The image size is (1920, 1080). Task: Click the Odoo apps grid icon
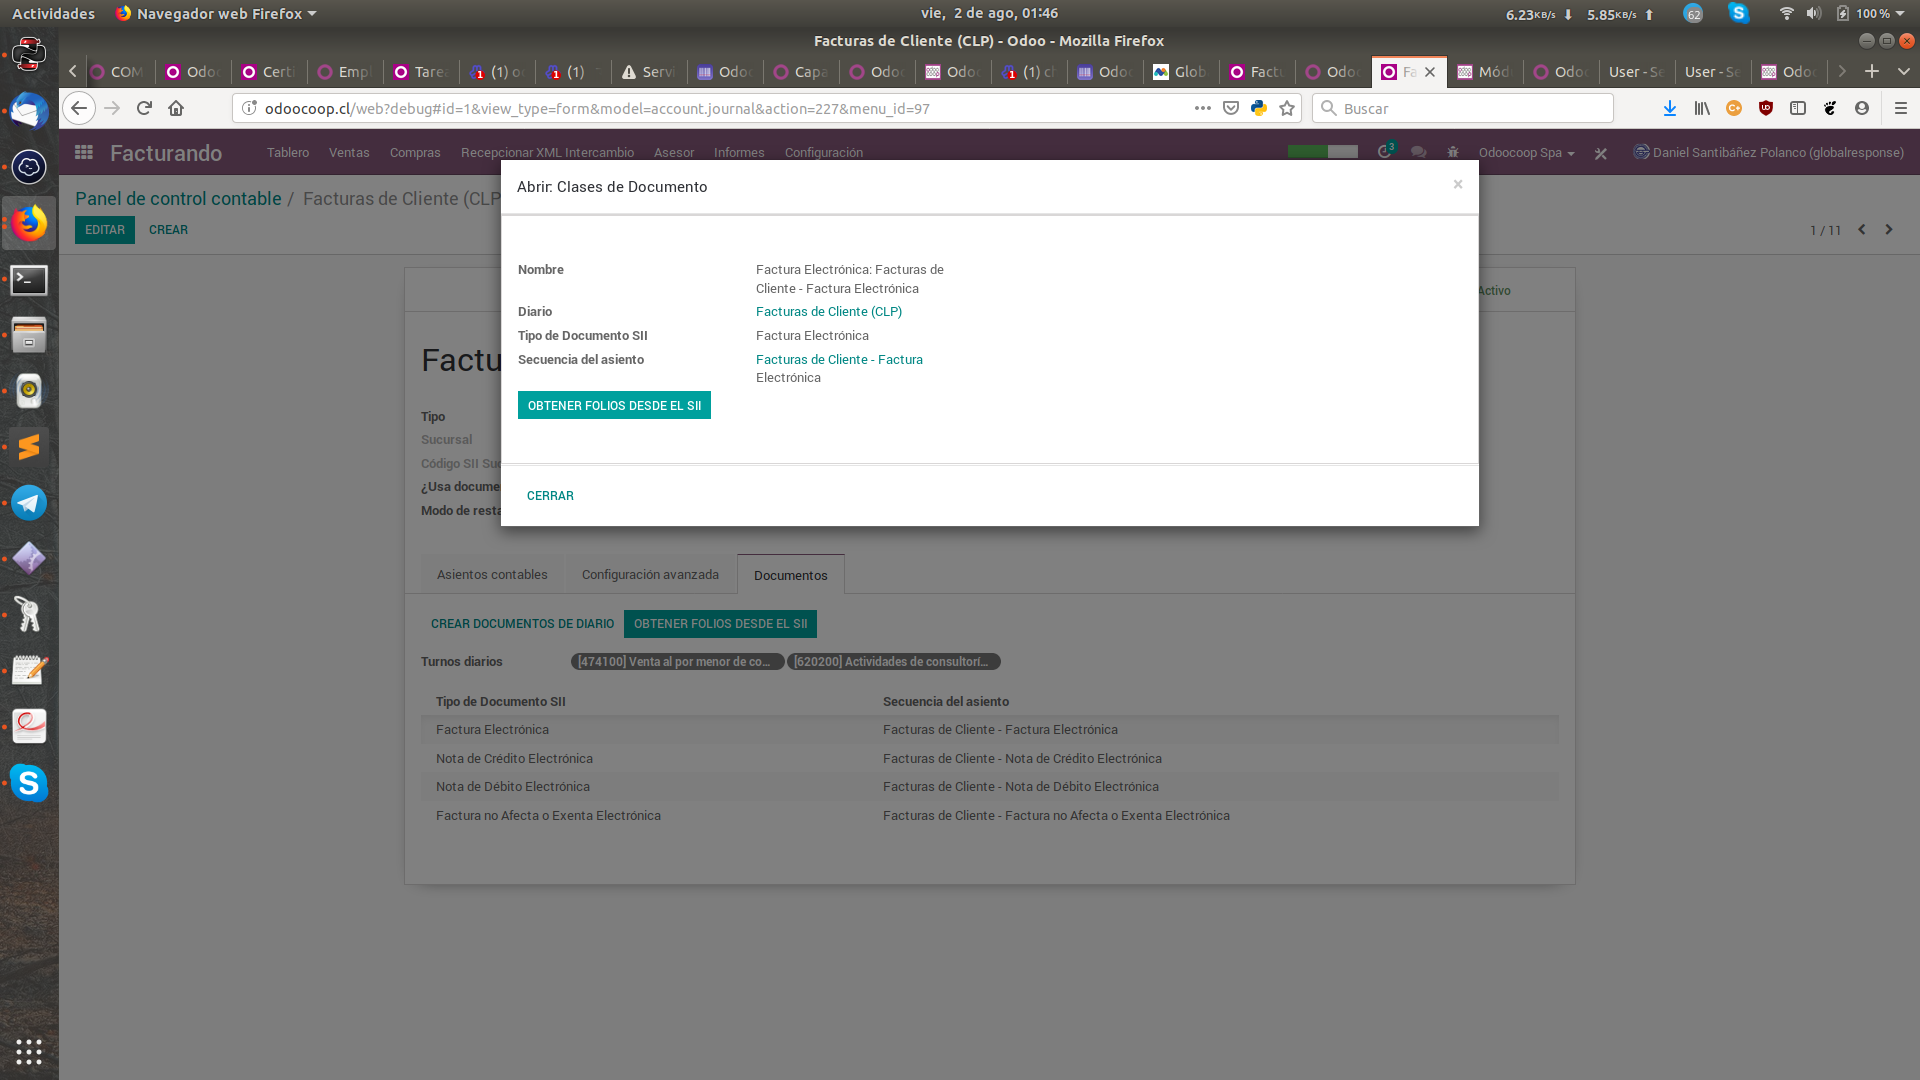pos(82,152)
